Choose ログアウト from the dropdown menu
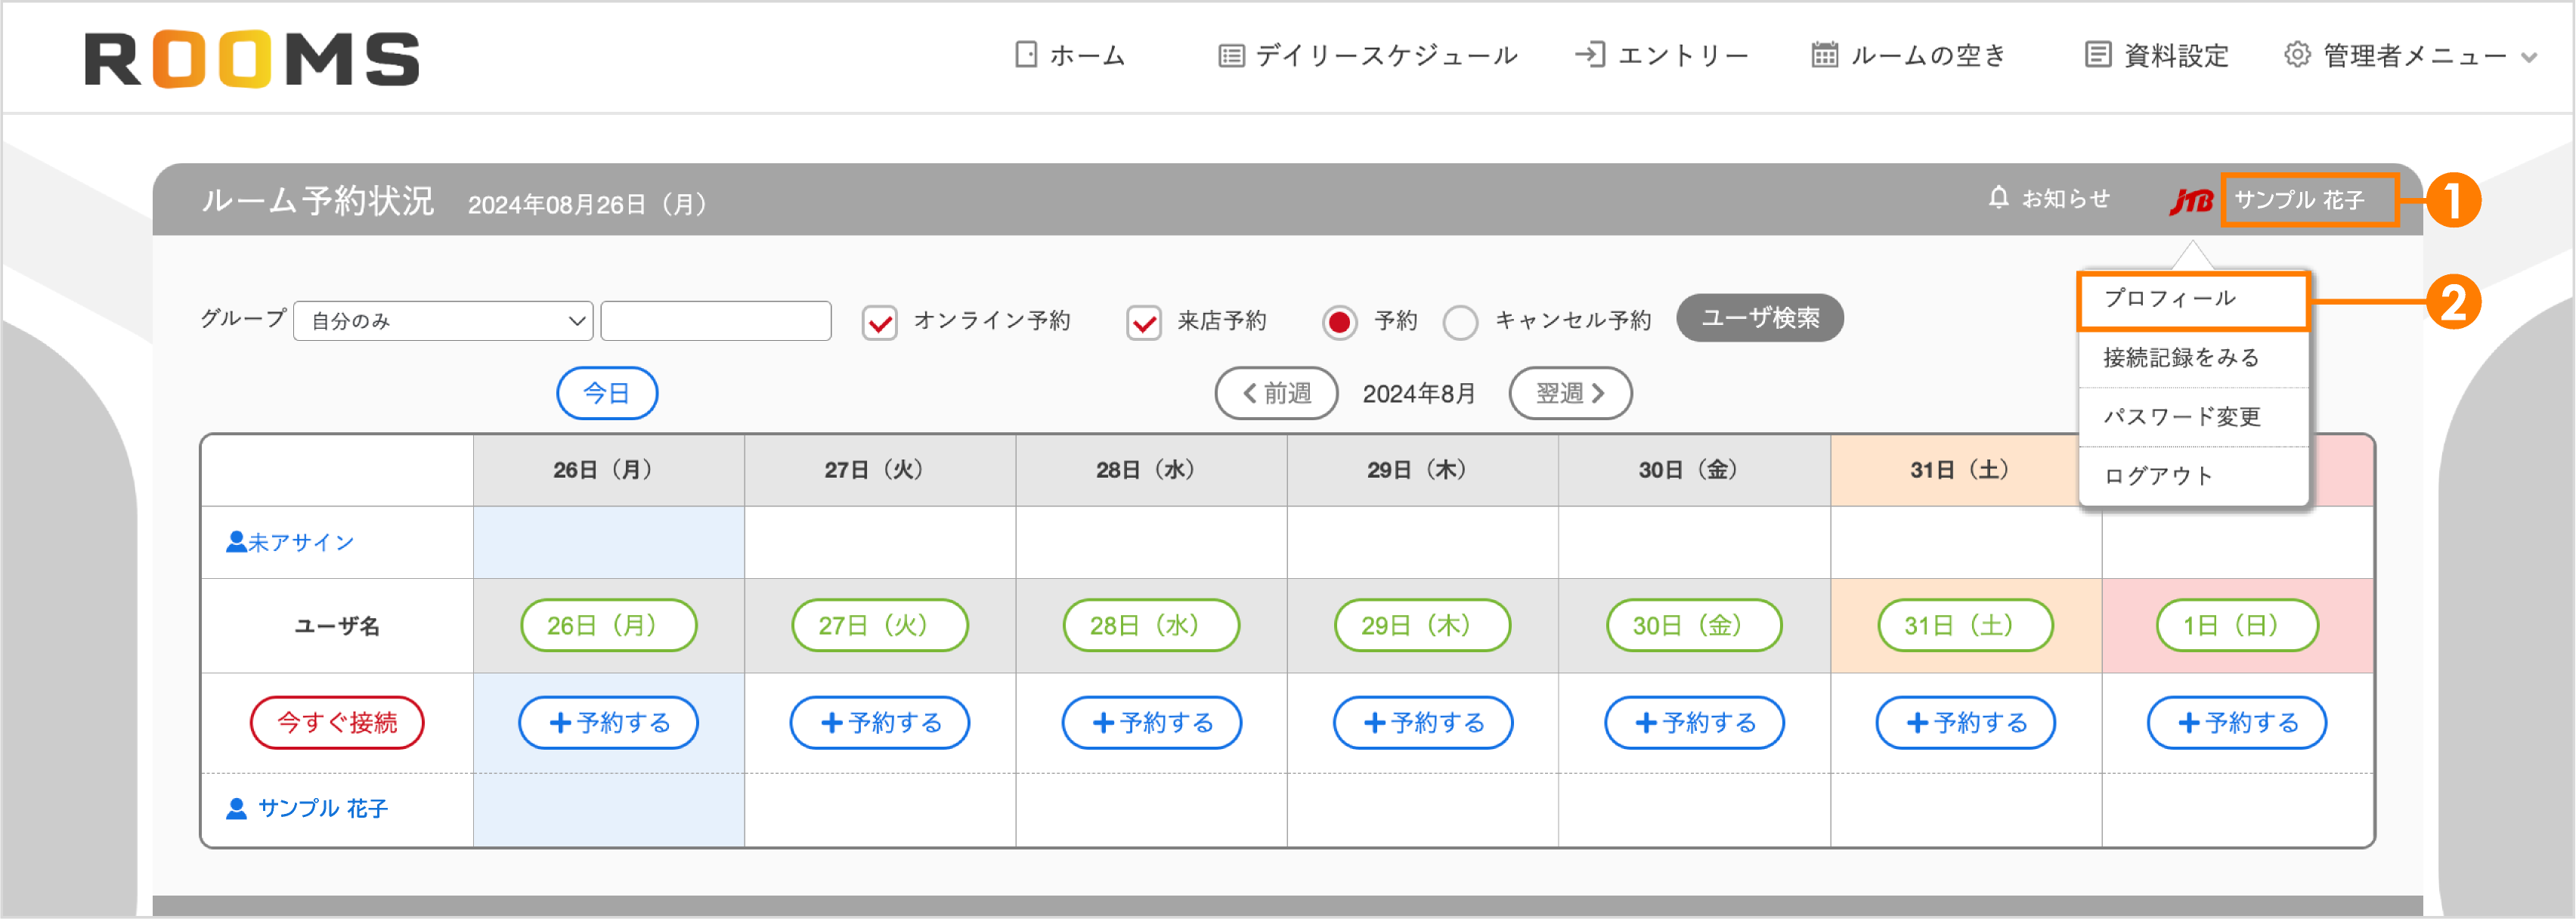 (2159, 476)
